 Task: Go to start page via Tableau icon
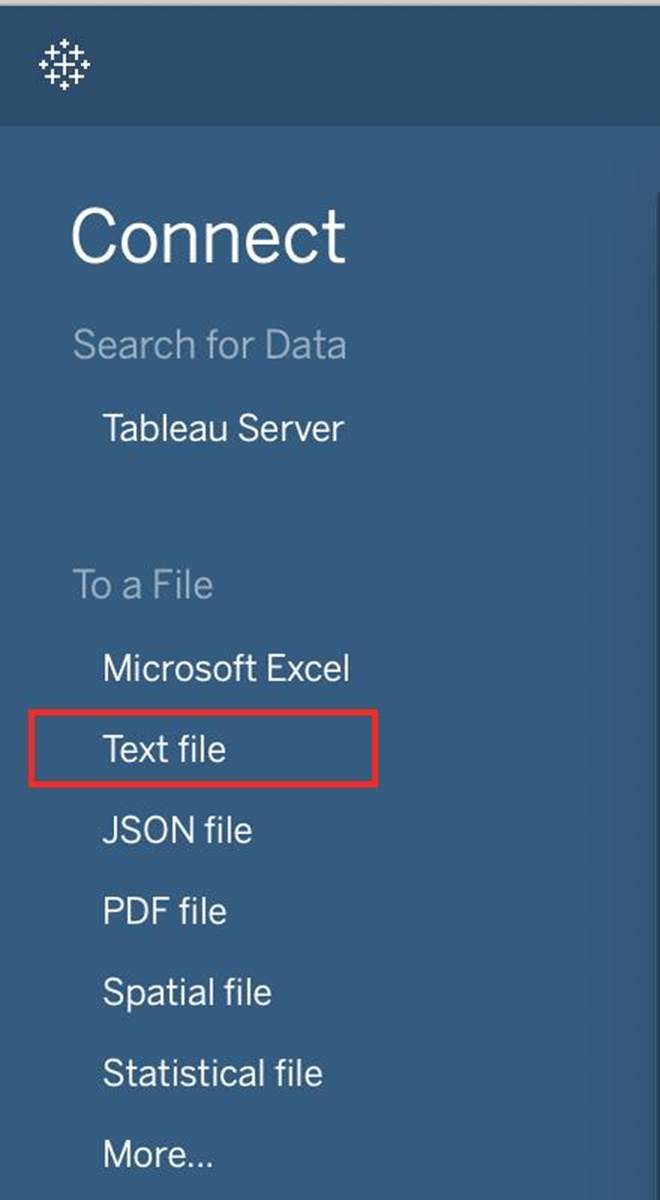click(64, 65)
